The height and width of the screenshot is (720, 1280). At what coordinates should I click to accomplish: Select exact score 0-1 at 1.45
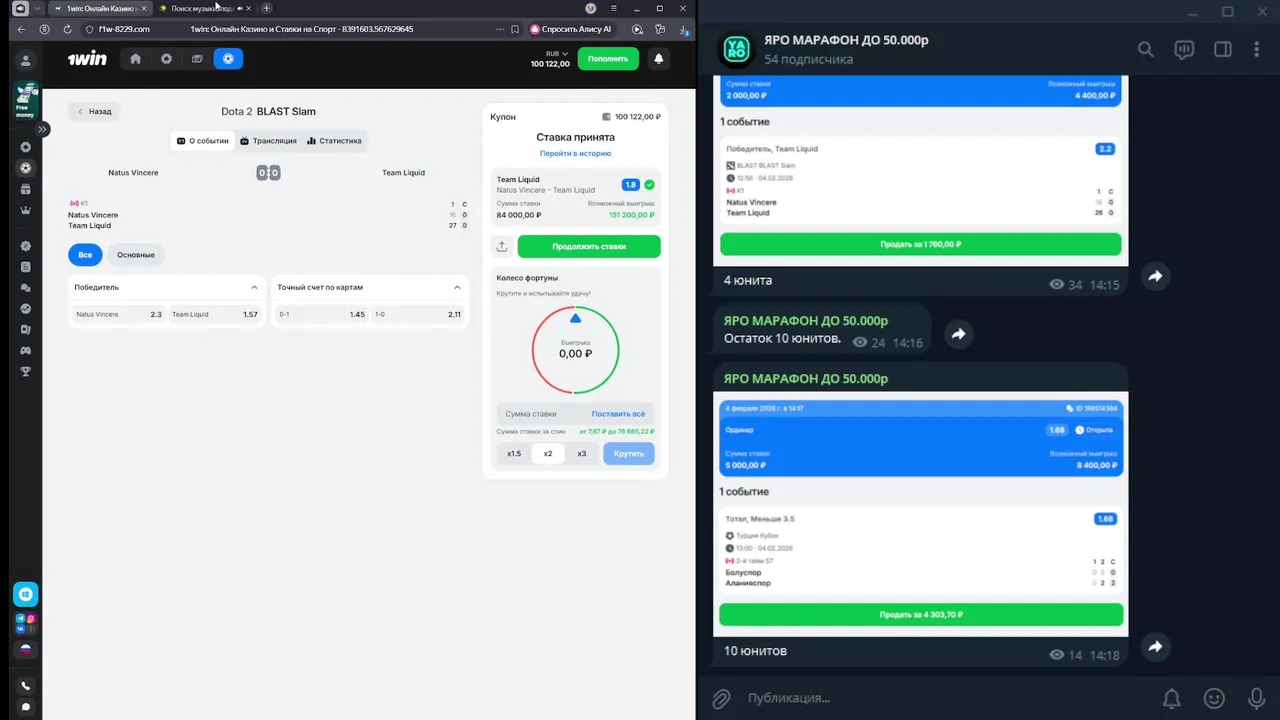pos(322,314)
